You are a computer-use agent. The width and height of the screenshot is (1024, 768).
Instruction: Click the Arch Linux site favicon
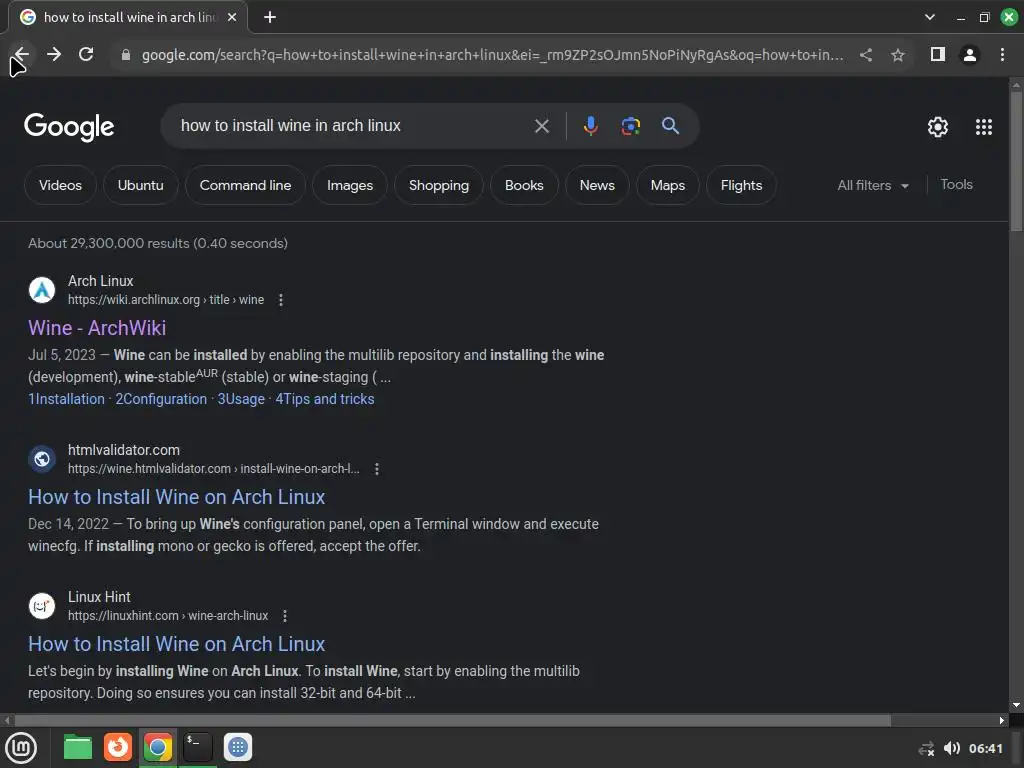coord(42,290)
